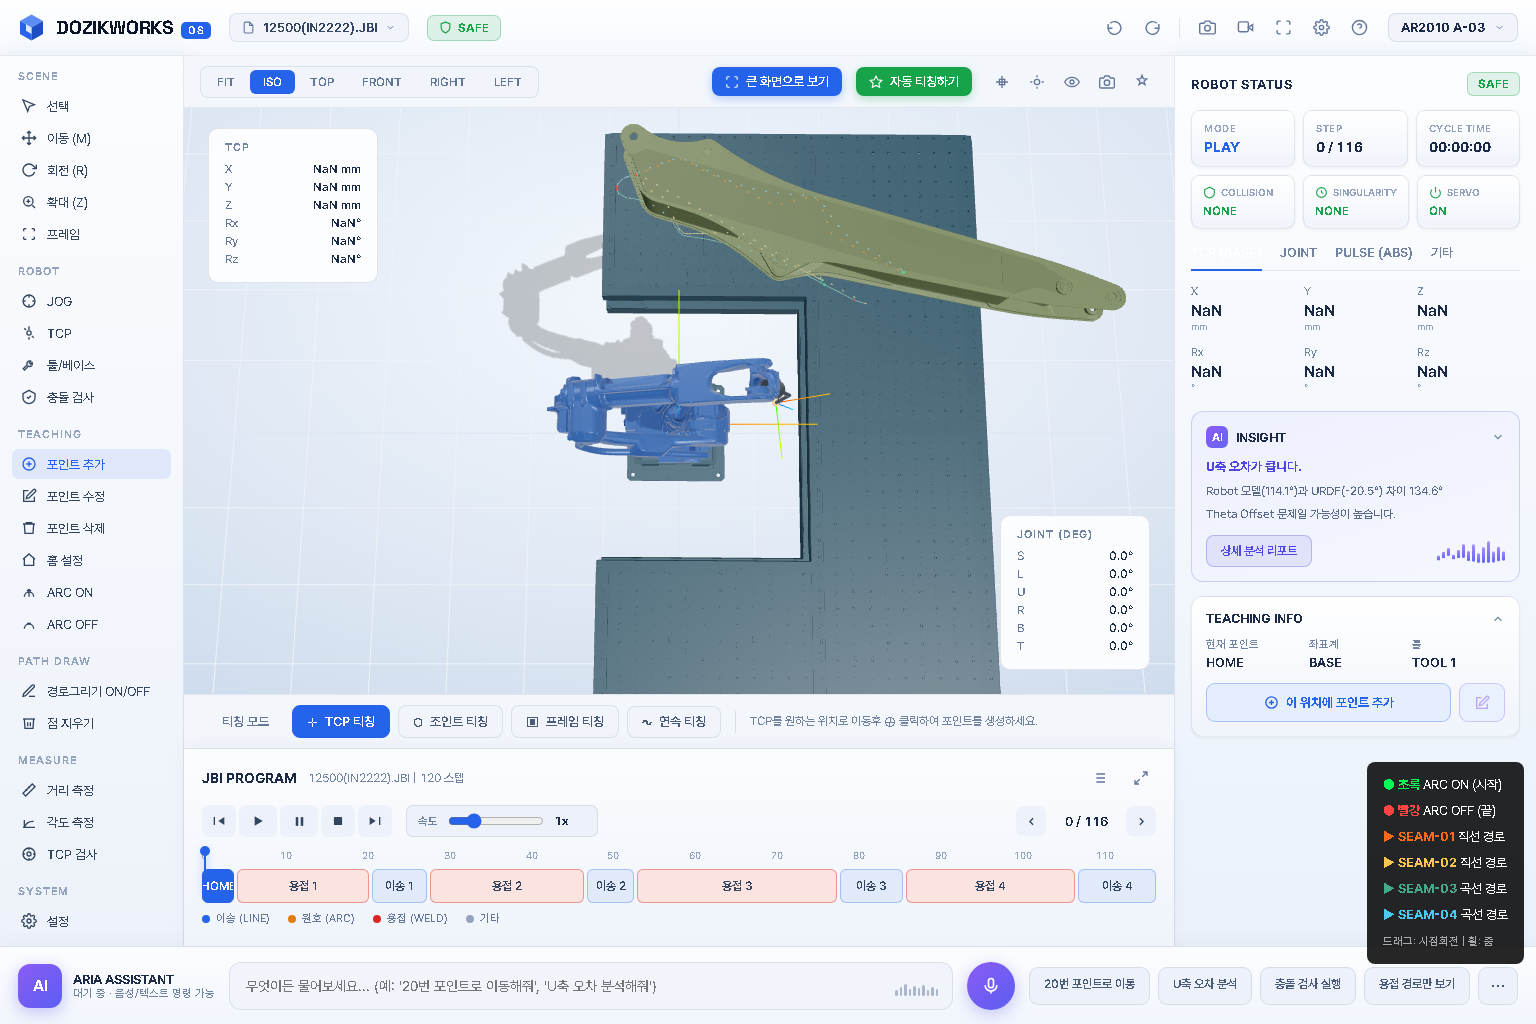Select 프레임 티칭 mode
Image resolution: width=1536 pixels, height=1024 pixels.
pyautogui.click(x=565, y=721)
